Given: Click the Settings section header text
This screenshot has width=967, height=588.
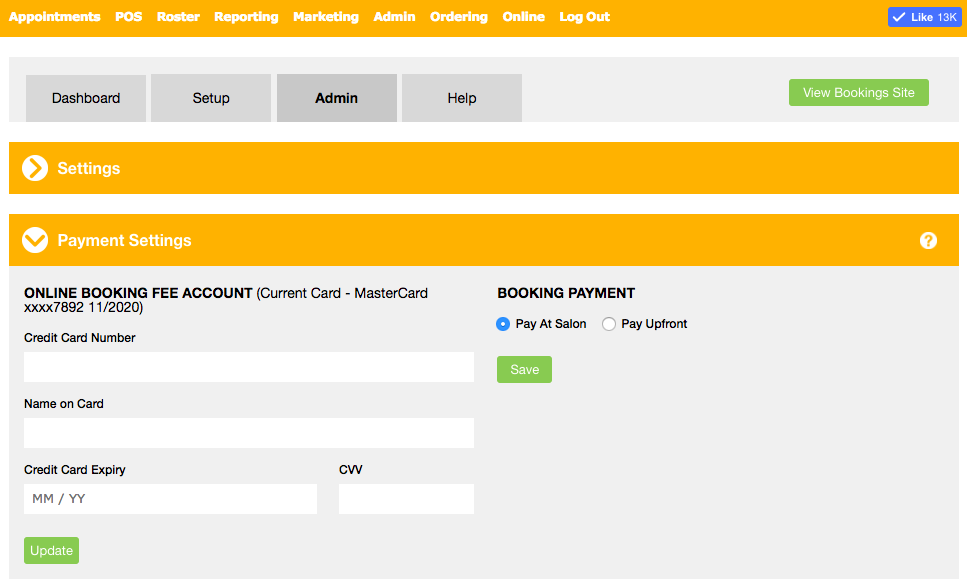Looking at the screenshot, I should point(89,168).
